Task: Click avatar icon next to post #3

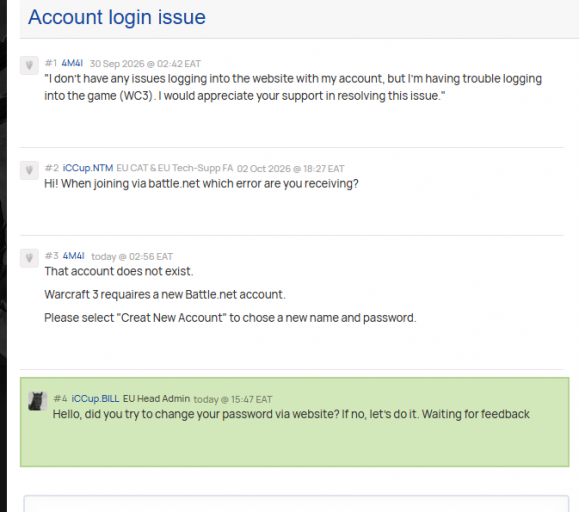Action: coord(29,258)
